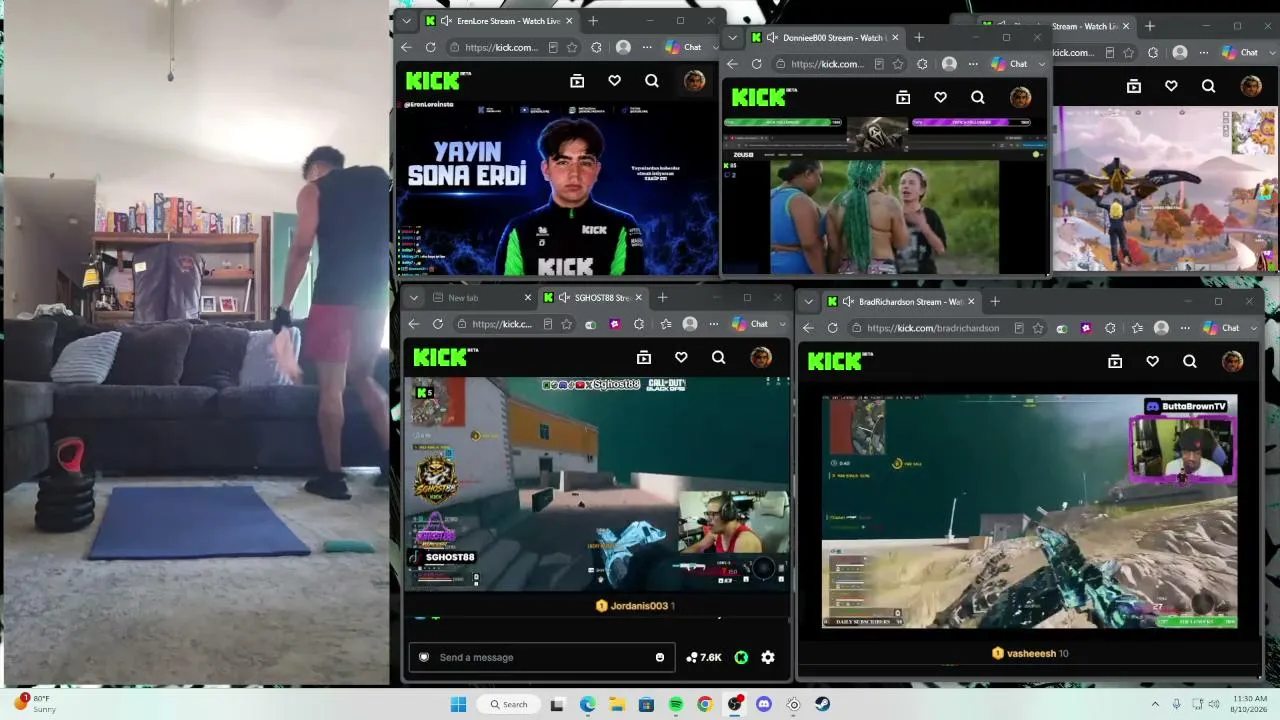This screenshot has height=720, width=1280.
Task: Expand the chevron beside Chat in the DonnieeB00 window
Action: point(1041,64)
